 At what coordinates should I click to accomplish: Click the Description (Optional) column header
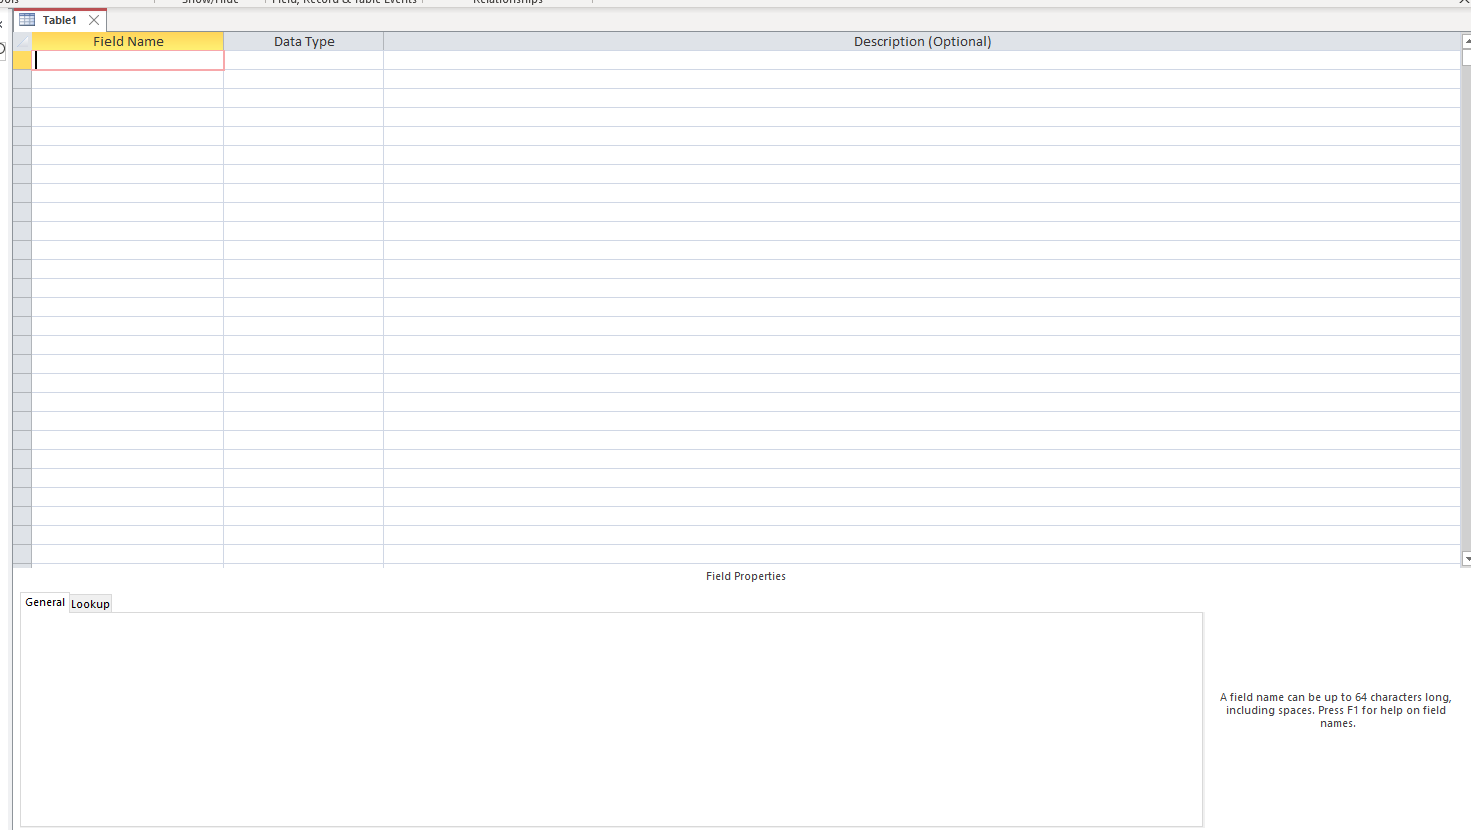921,41
